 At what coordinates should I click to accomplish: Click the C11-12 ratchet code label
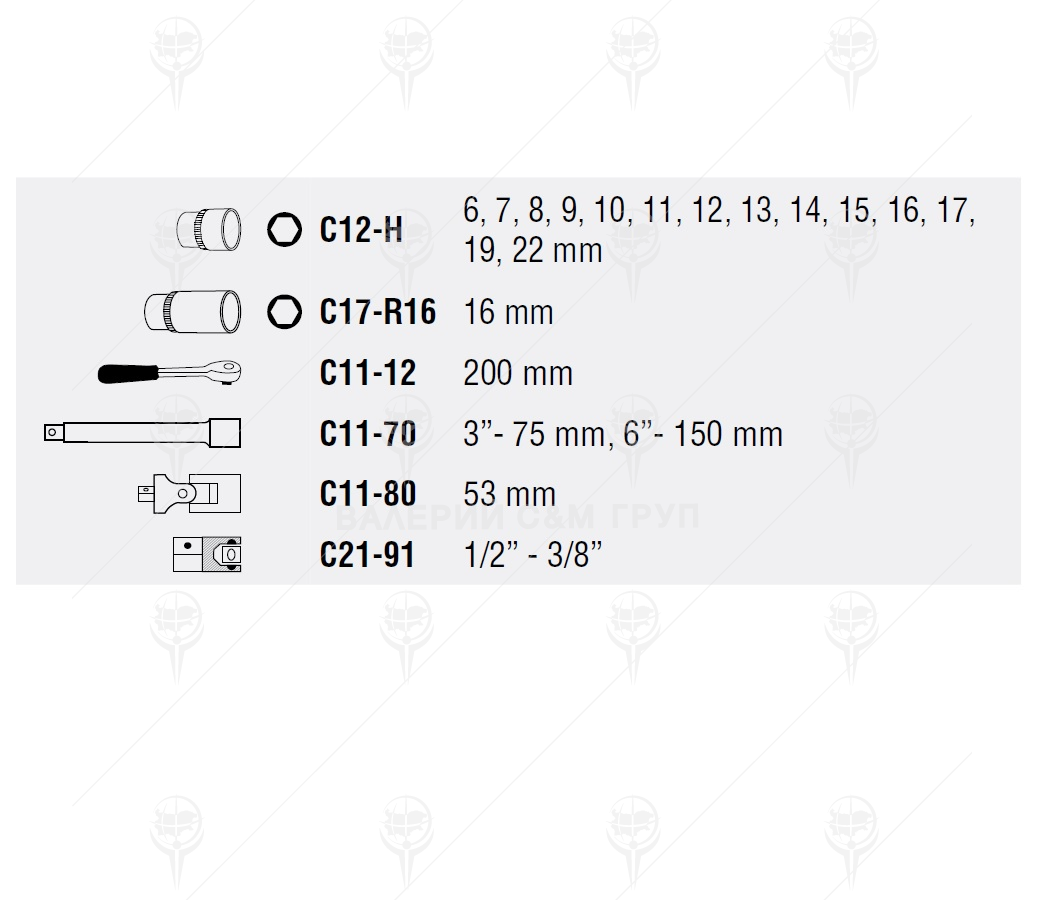(x=367, y=373)
